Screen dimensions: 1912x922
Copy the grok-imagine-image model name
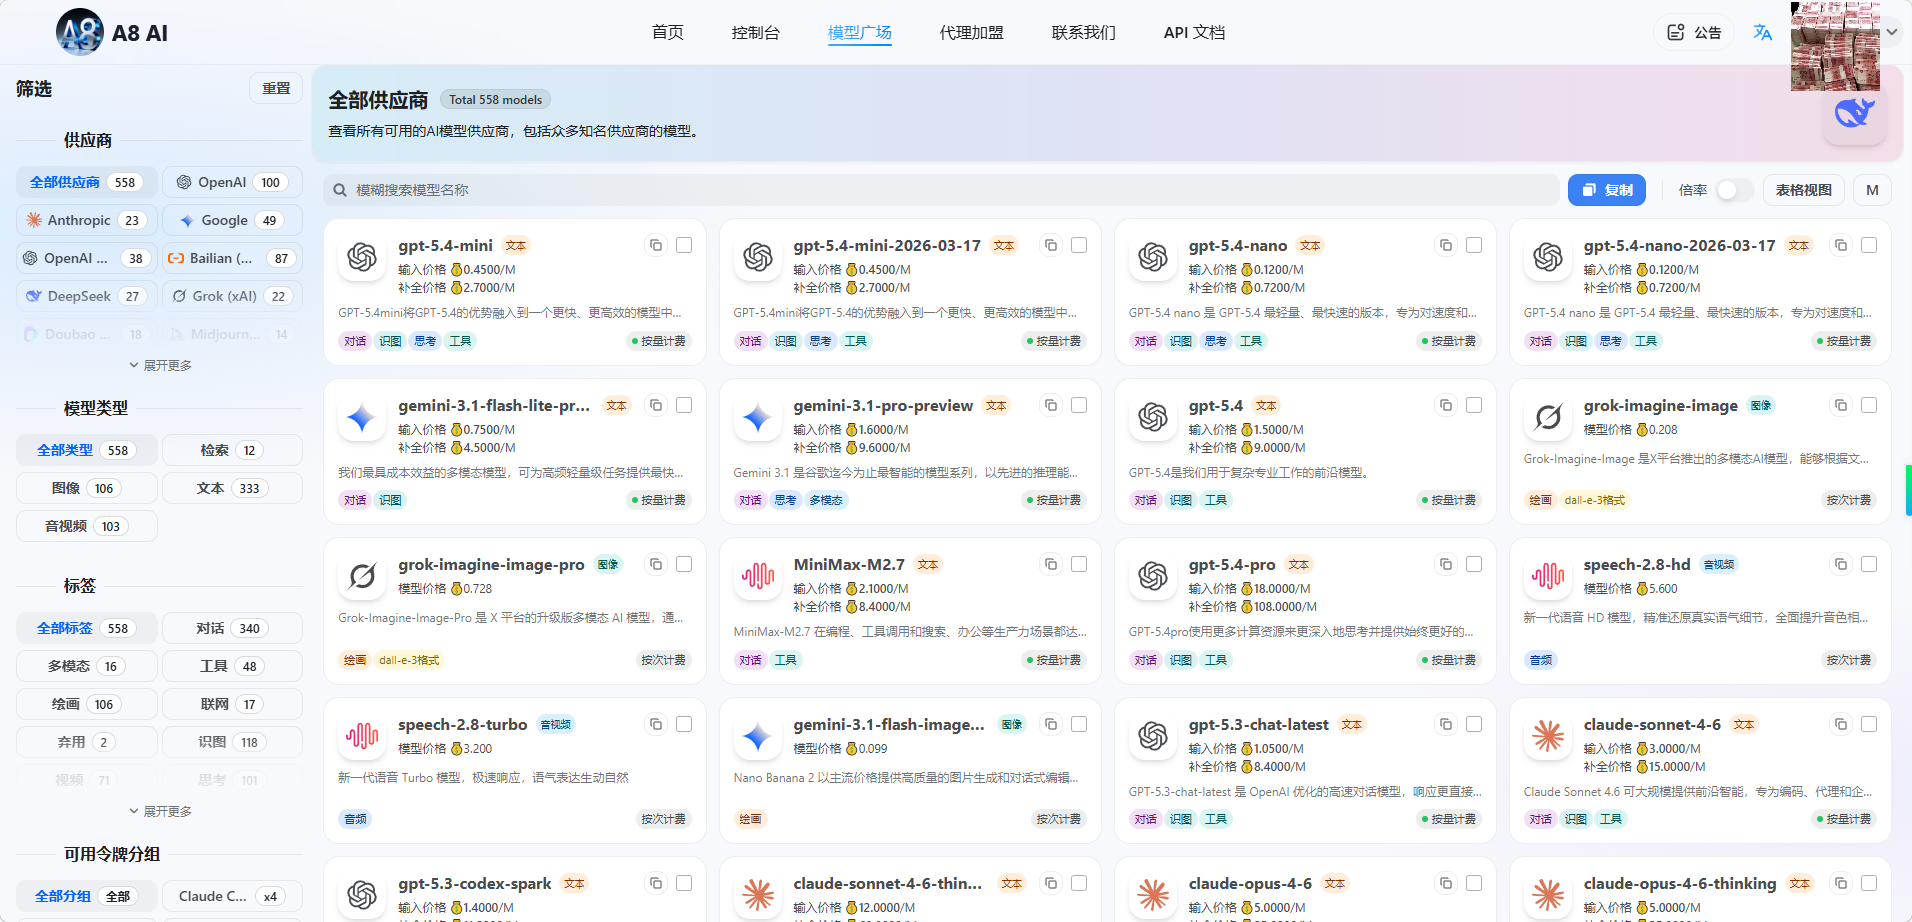click(x=1841, y=405)
